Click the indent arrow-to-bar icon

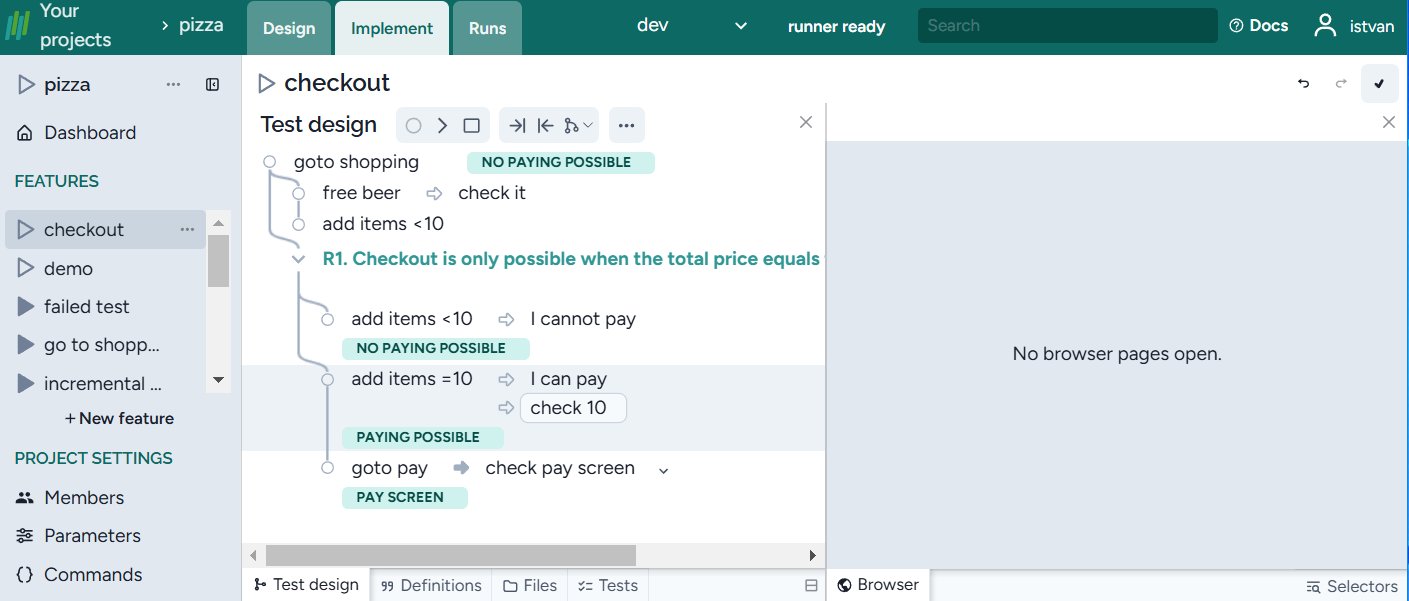517,126
